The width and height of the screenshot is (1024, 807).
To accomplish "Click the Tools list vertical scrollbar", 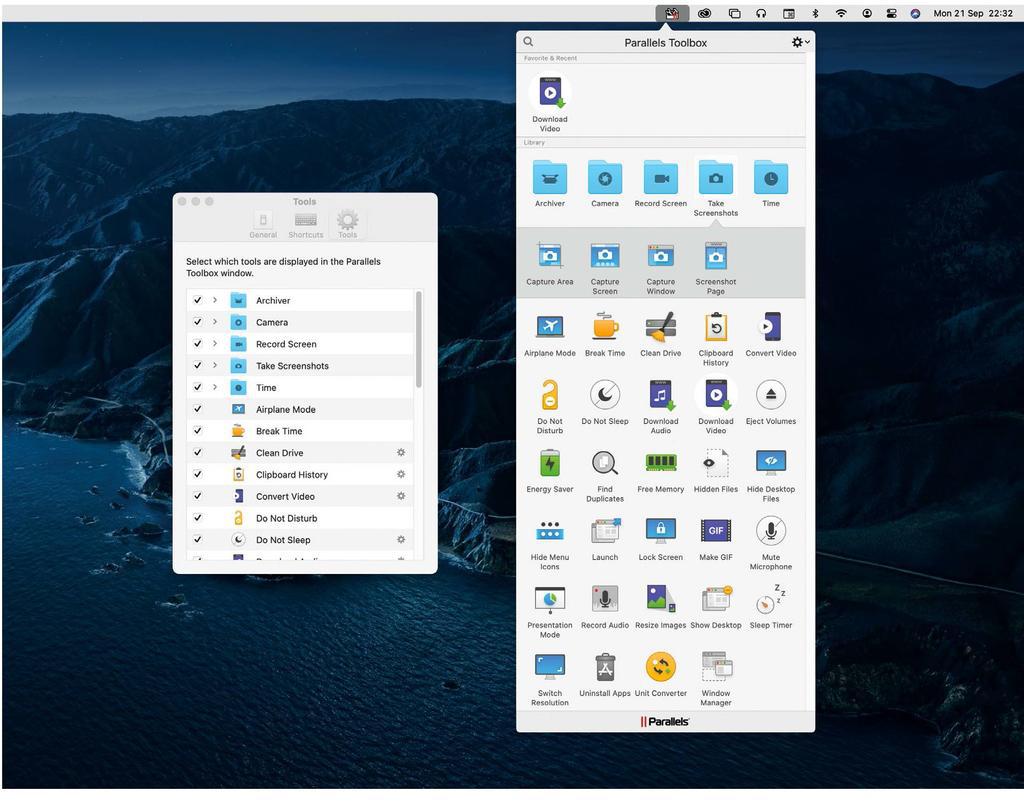I will (x=419, y=340).
